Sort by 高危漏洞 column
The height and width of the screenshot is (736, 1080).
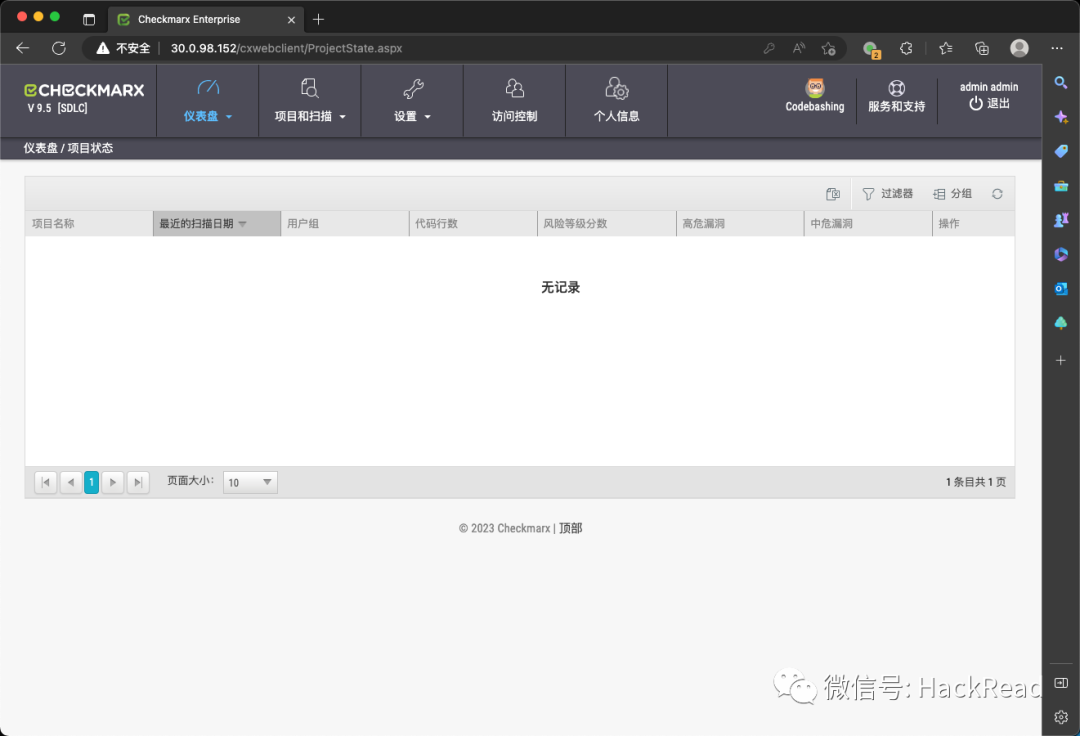coord(740,224)
